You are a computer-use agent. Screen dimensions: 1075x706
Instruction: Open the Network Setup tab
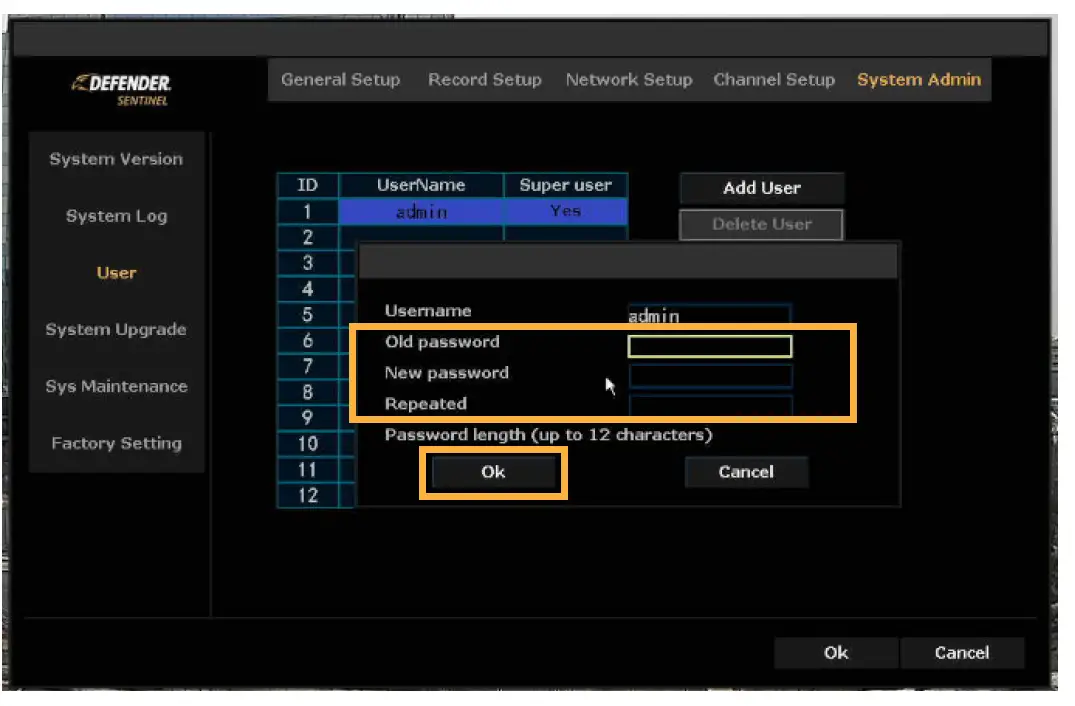(x=629, y=80)
